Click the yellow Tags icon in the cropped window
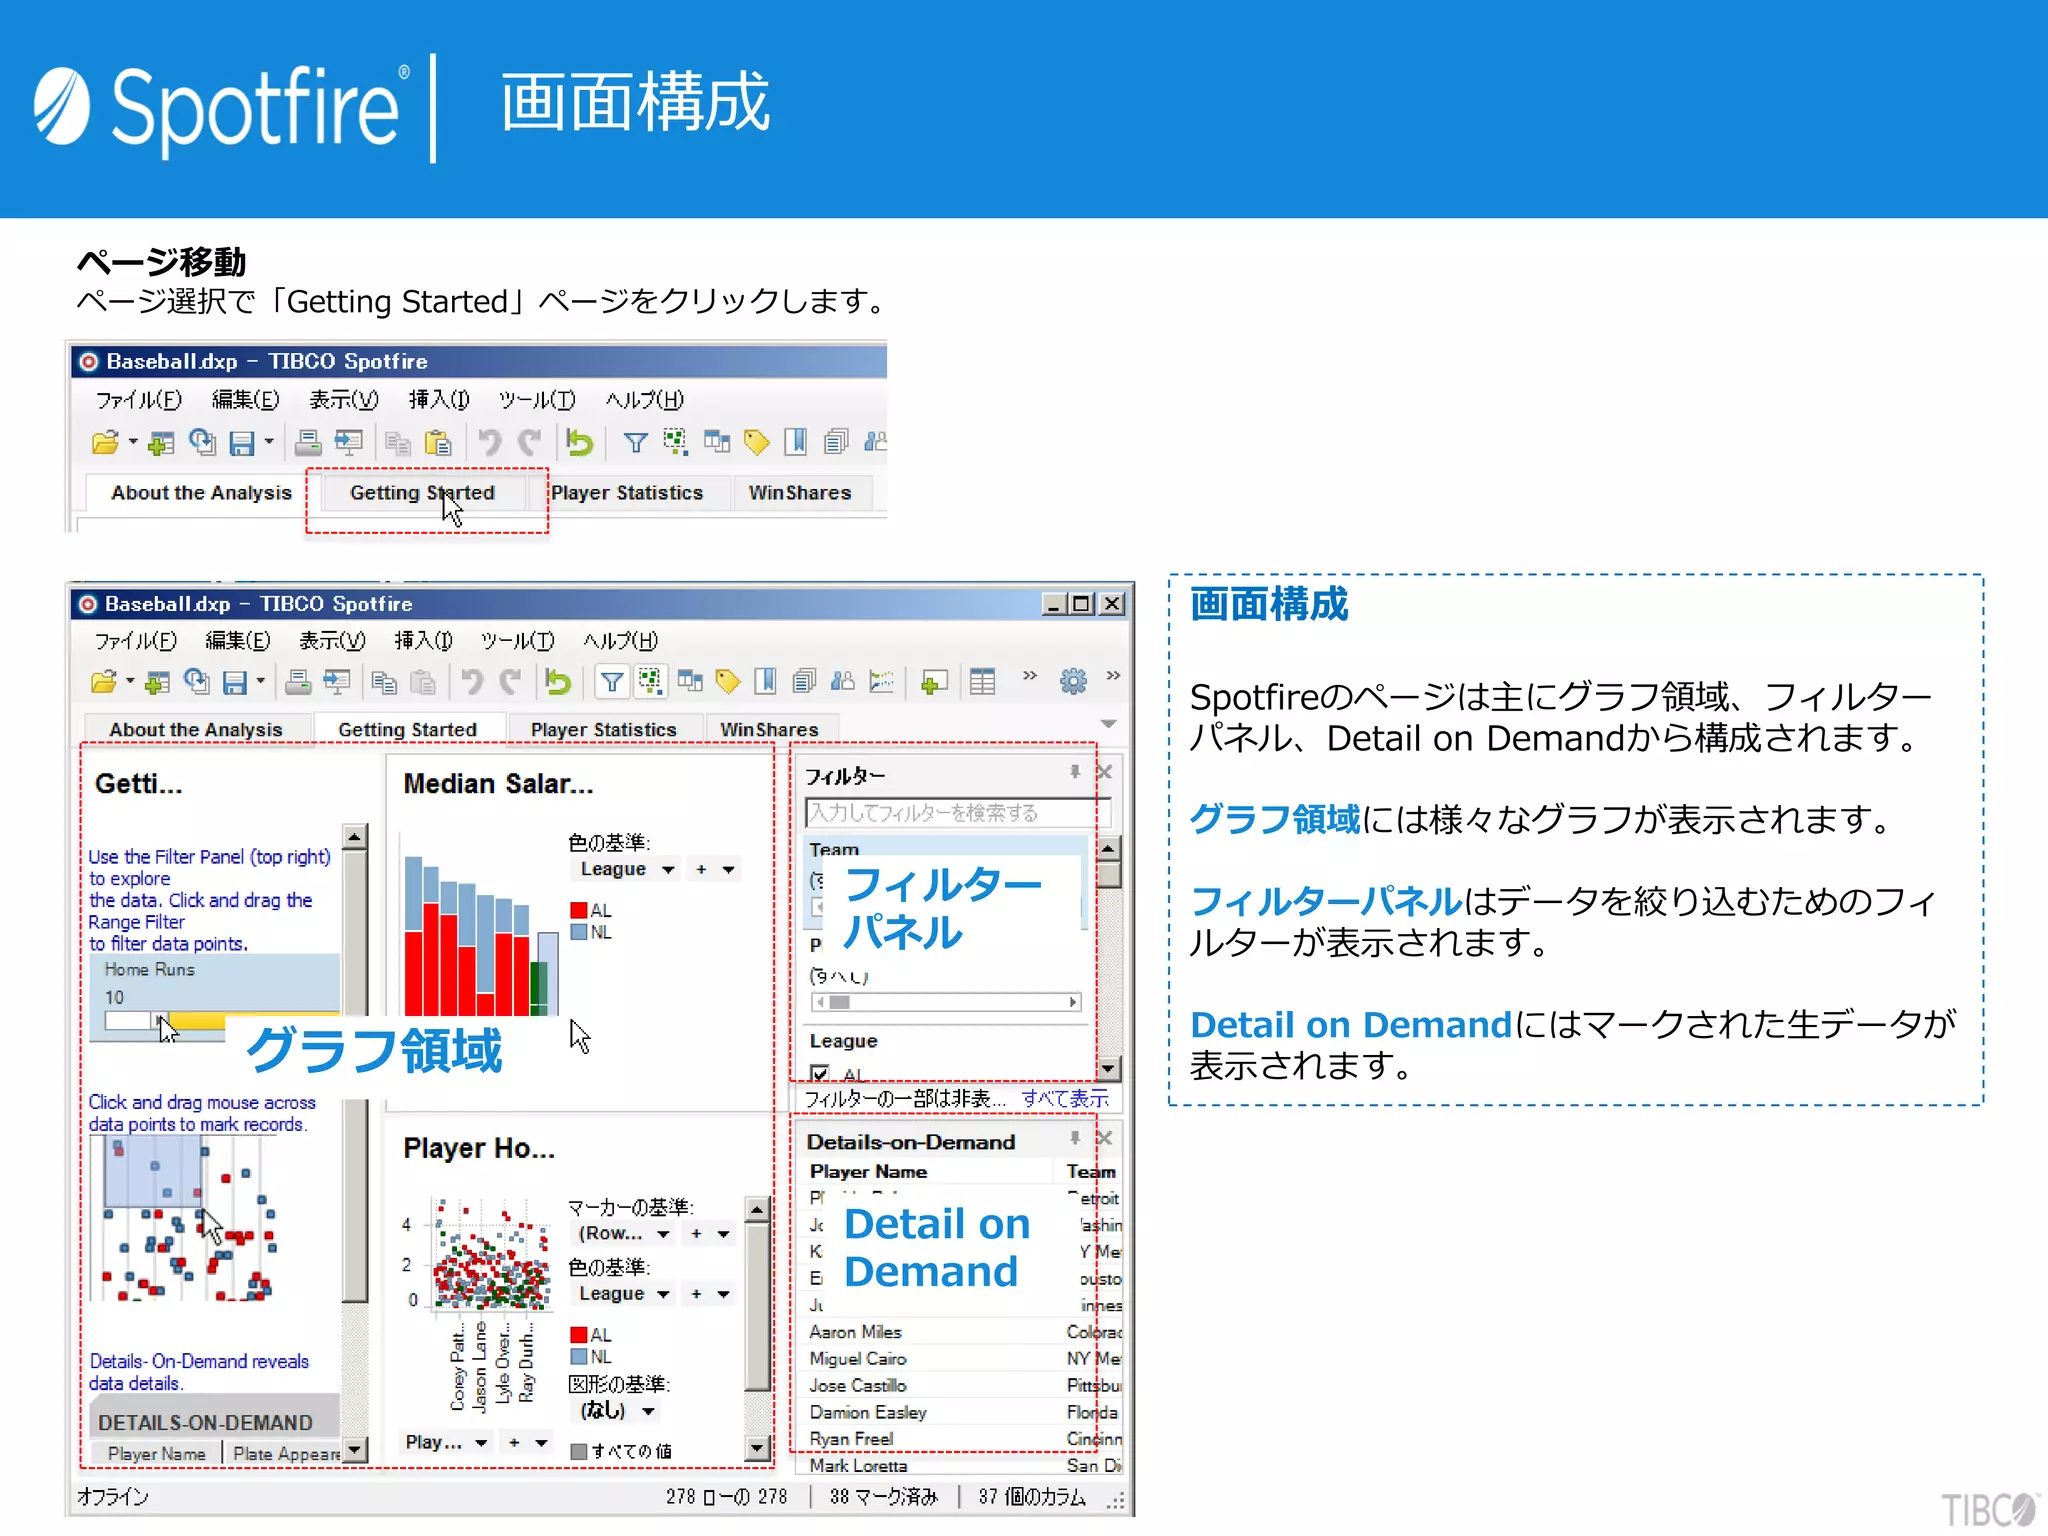 click(x=757, y=443)
